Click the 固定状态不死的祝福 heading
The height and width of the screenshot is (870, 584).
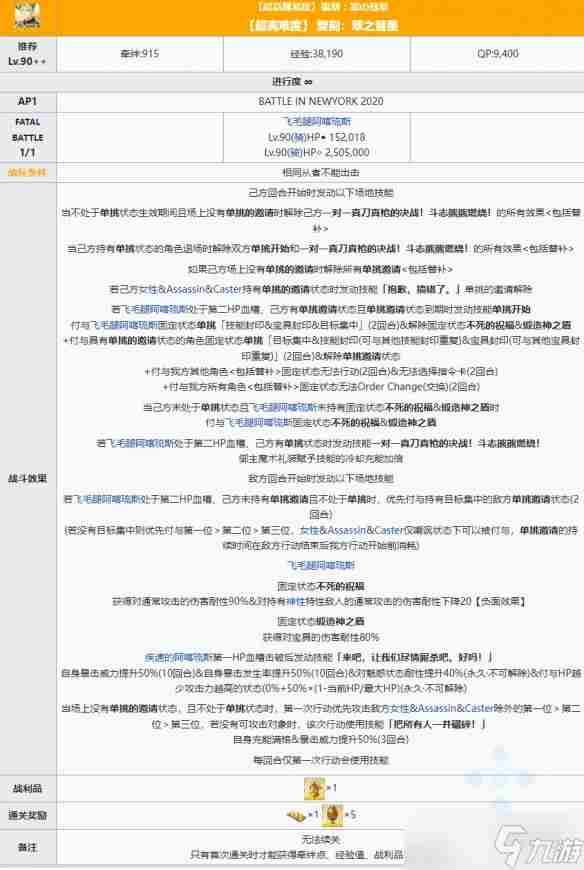click(321, 586)
